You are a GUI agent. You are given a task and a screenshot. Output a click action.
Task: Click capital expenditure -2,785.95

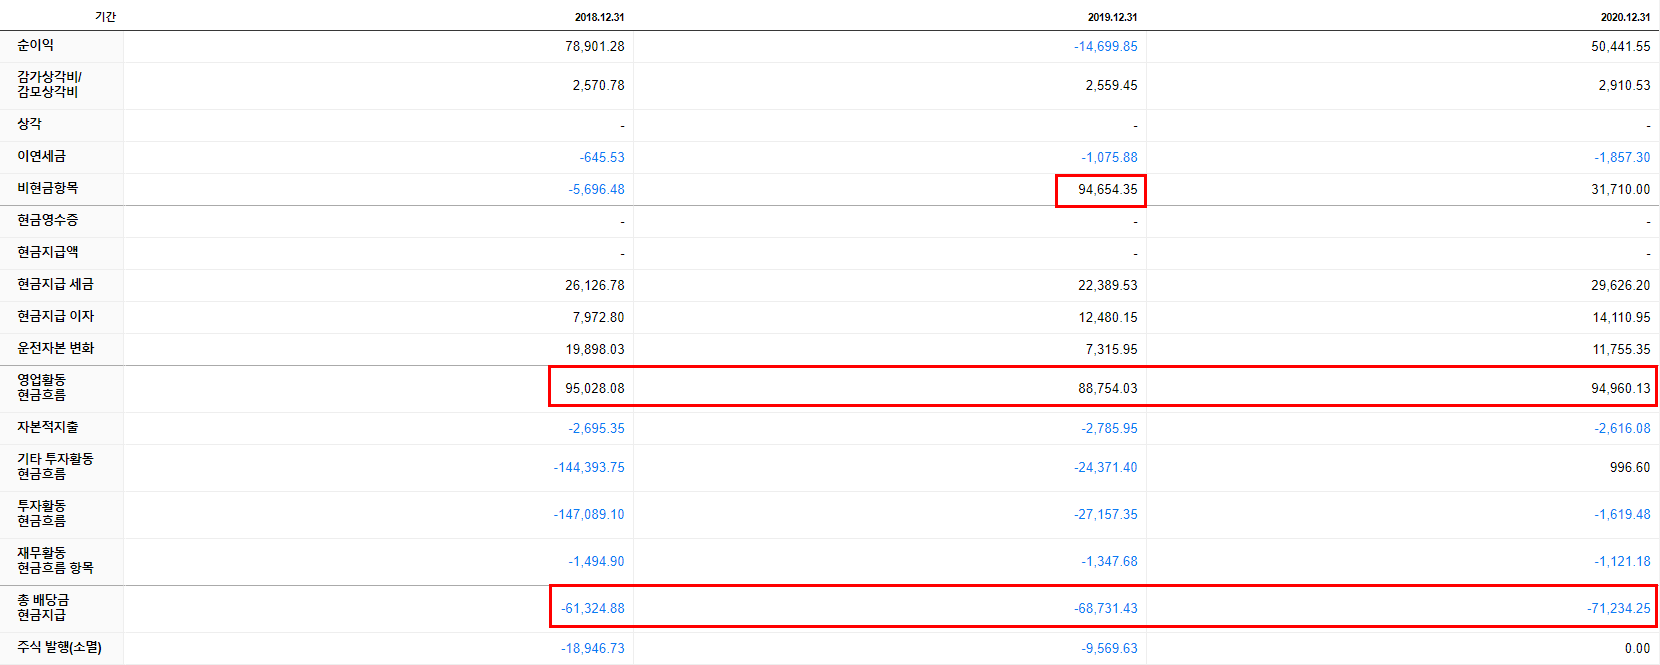(1109, 428)
